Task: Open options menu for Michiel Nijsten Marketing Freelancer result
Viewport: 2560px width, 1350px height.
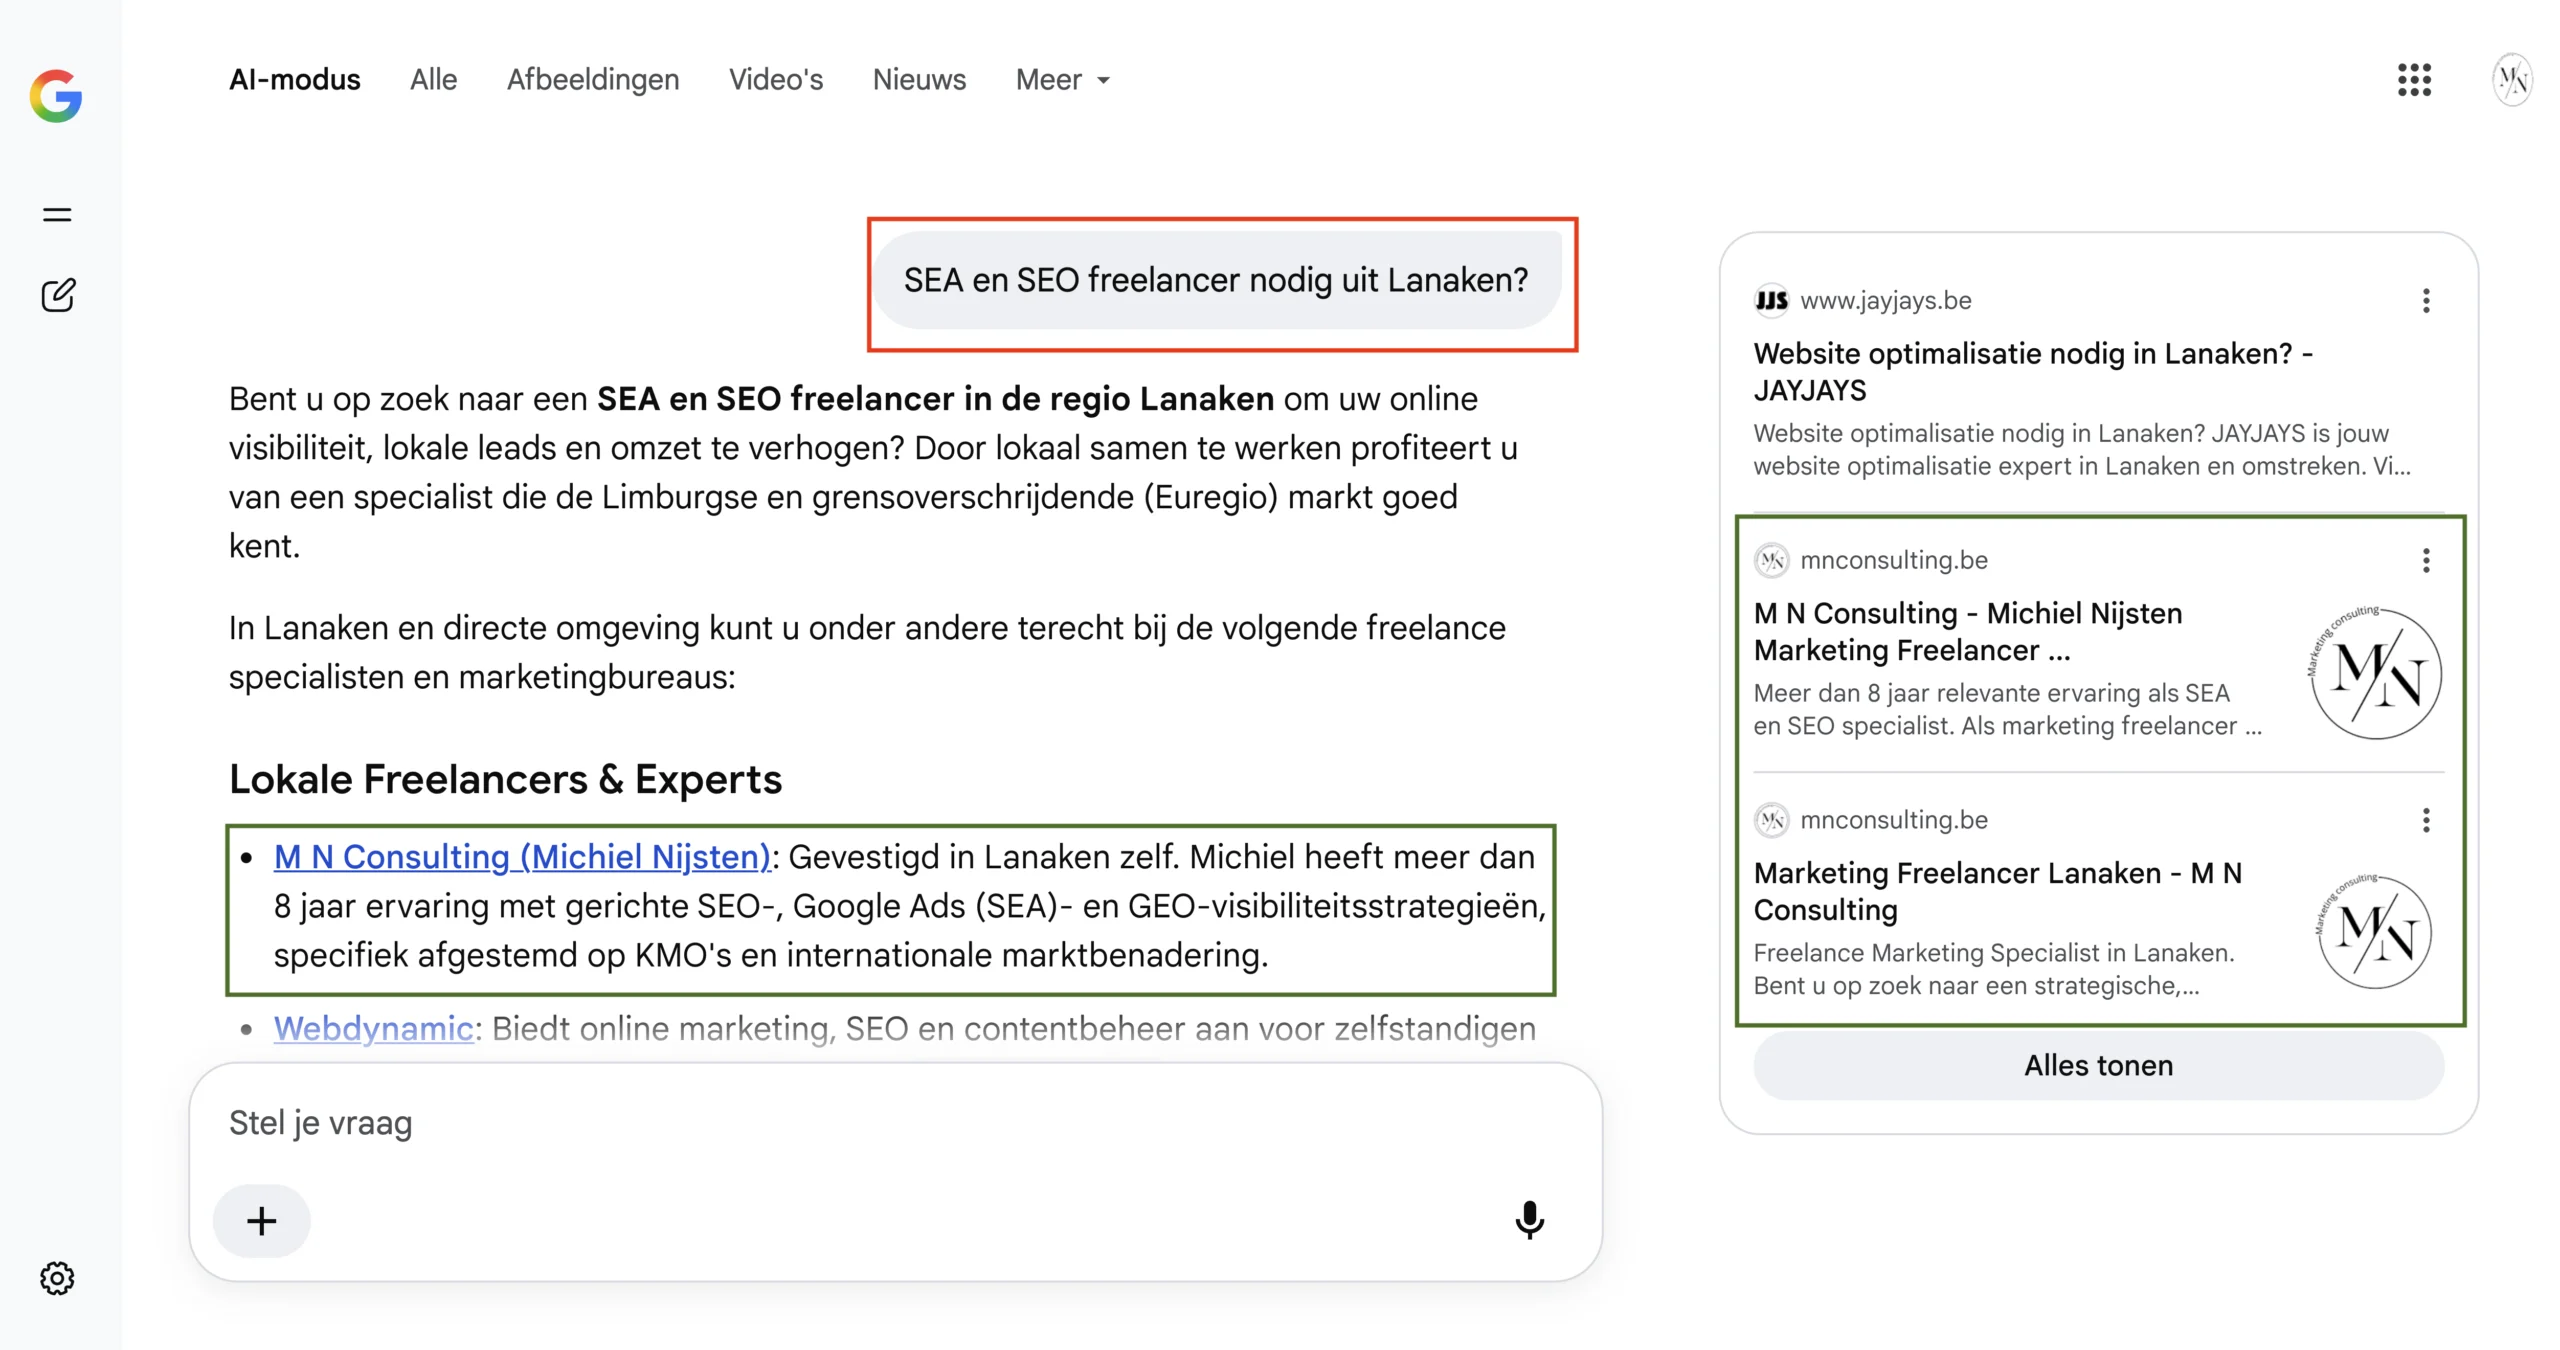Action: 2426,561
